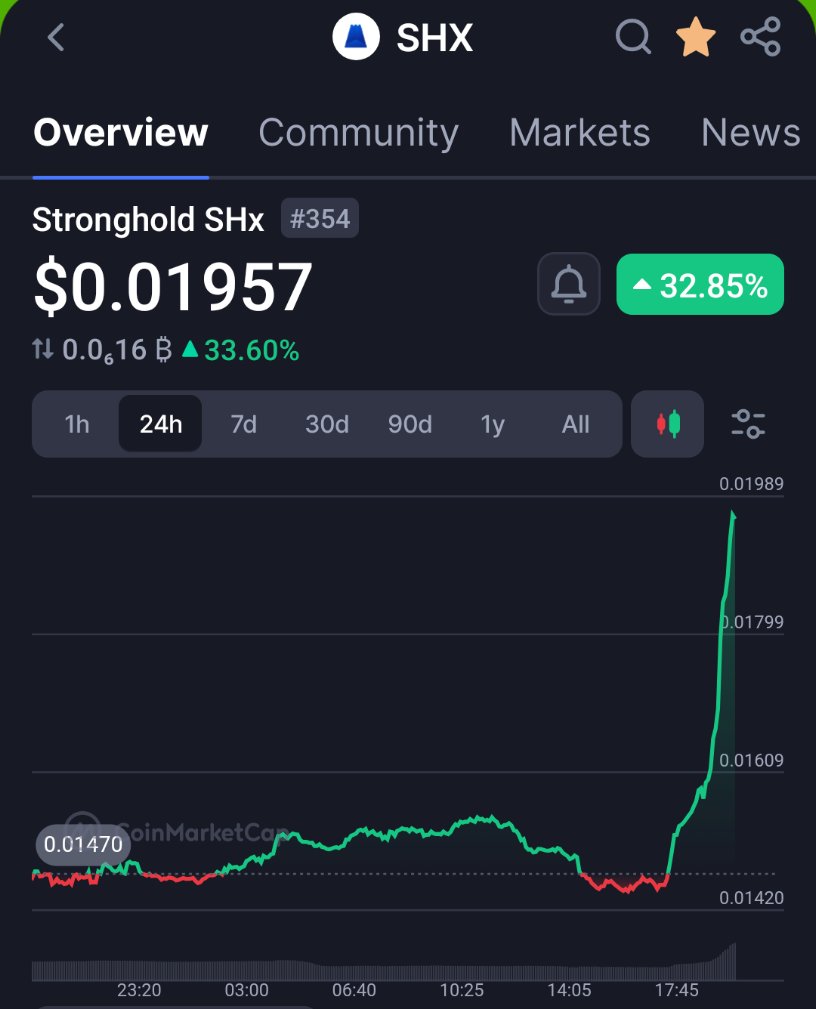
Task: Select the 1h chart range
Action: pos(77,424)
